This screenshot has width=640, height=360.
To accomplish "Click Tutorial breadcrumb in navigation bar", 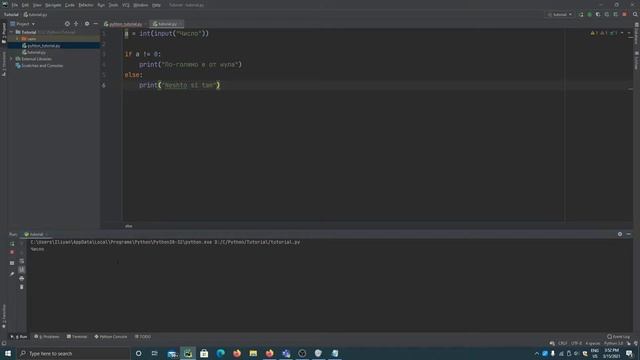I will pos(11,15).
